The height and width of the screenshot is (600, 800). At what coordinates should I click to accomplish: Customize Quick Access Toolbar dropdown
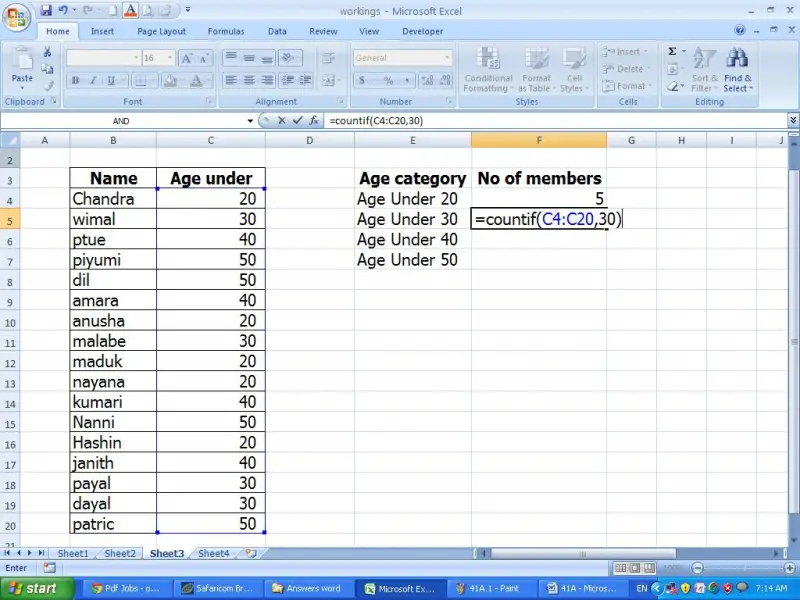pyautogui.click(x=188, y=10)
